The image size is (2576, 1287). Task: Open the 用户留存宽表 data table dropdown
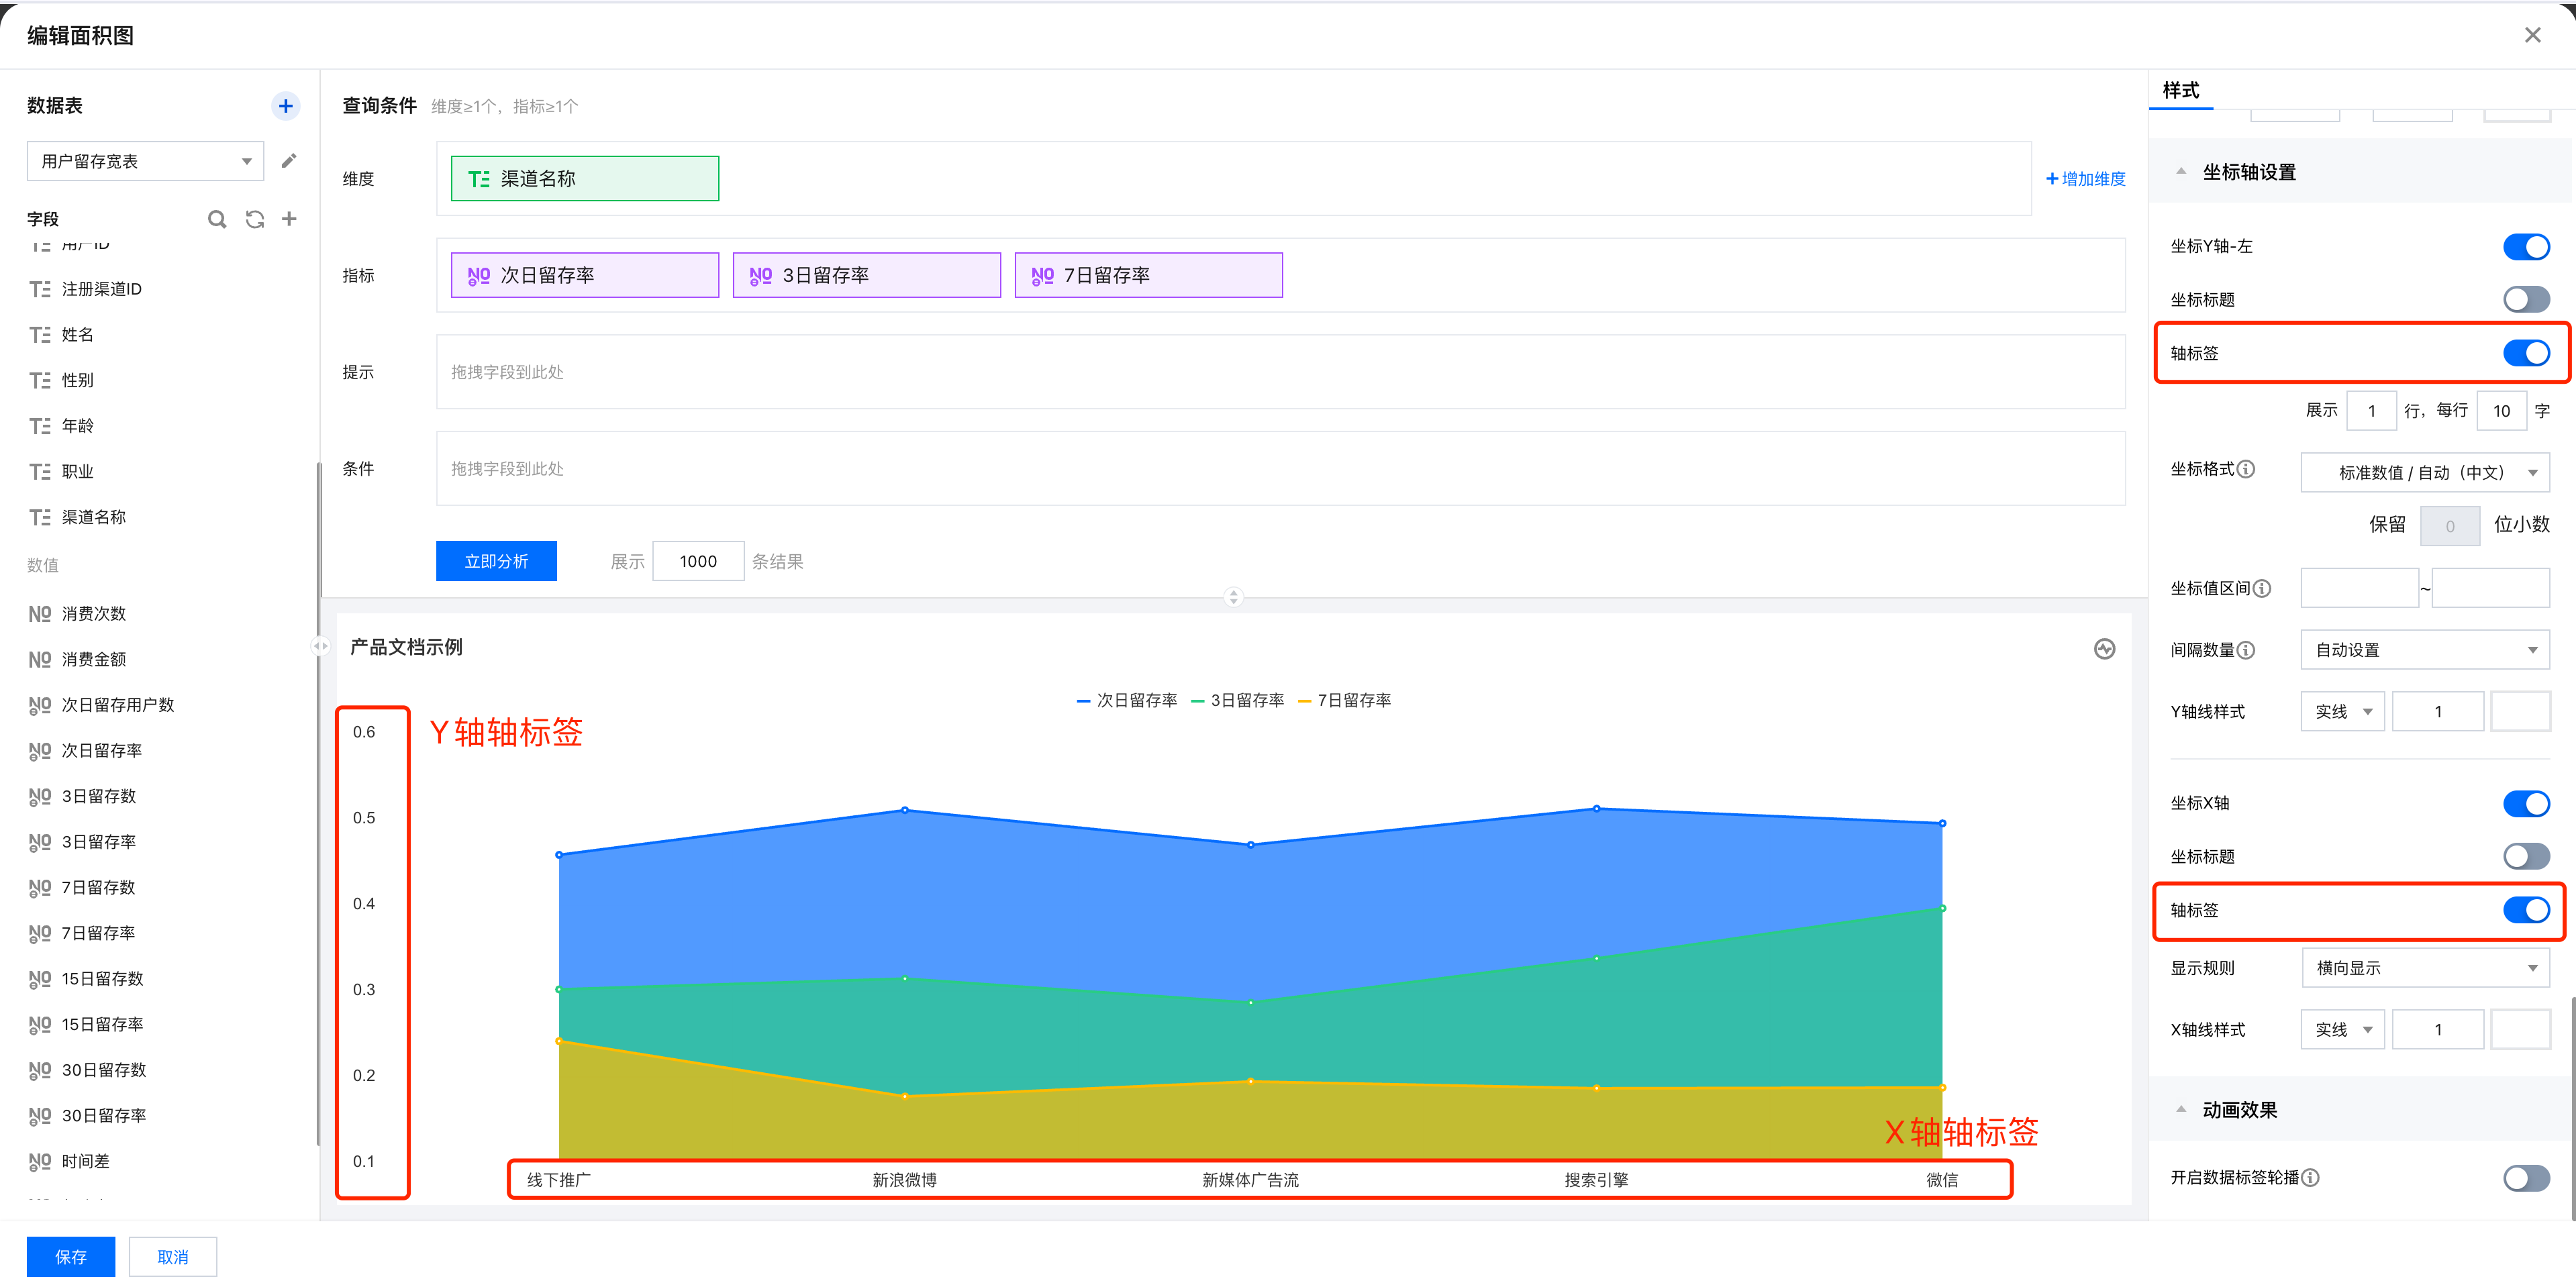pyautogui.click(x=146, y=161)
